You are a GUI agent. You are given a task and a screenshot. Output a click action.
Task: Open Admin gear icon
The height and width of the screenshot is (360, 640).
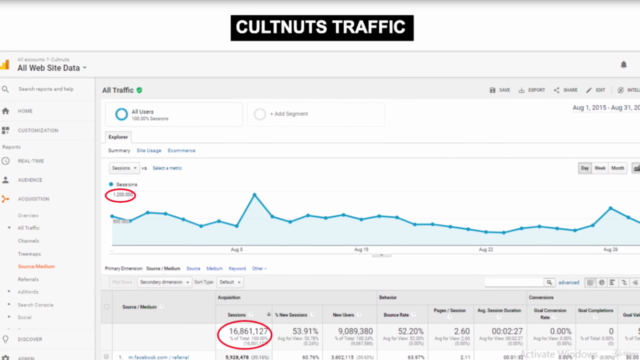click(5, 358)
